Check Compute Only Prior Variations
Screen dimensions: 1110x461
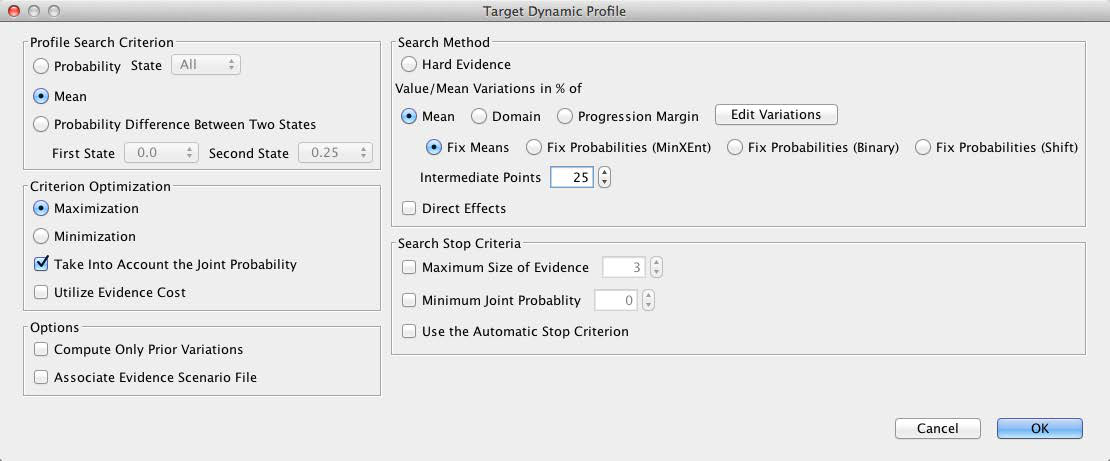(41, 350)
